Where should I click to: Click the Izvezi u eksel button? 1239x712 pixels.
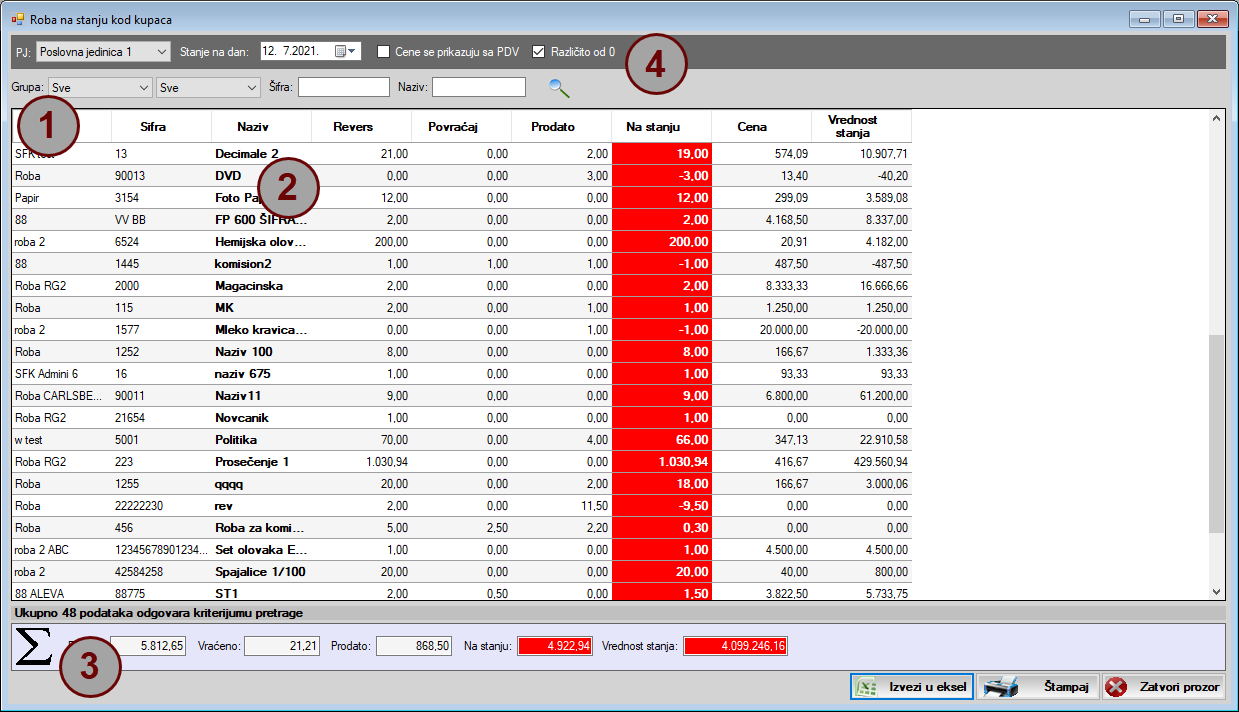(911, 687)
